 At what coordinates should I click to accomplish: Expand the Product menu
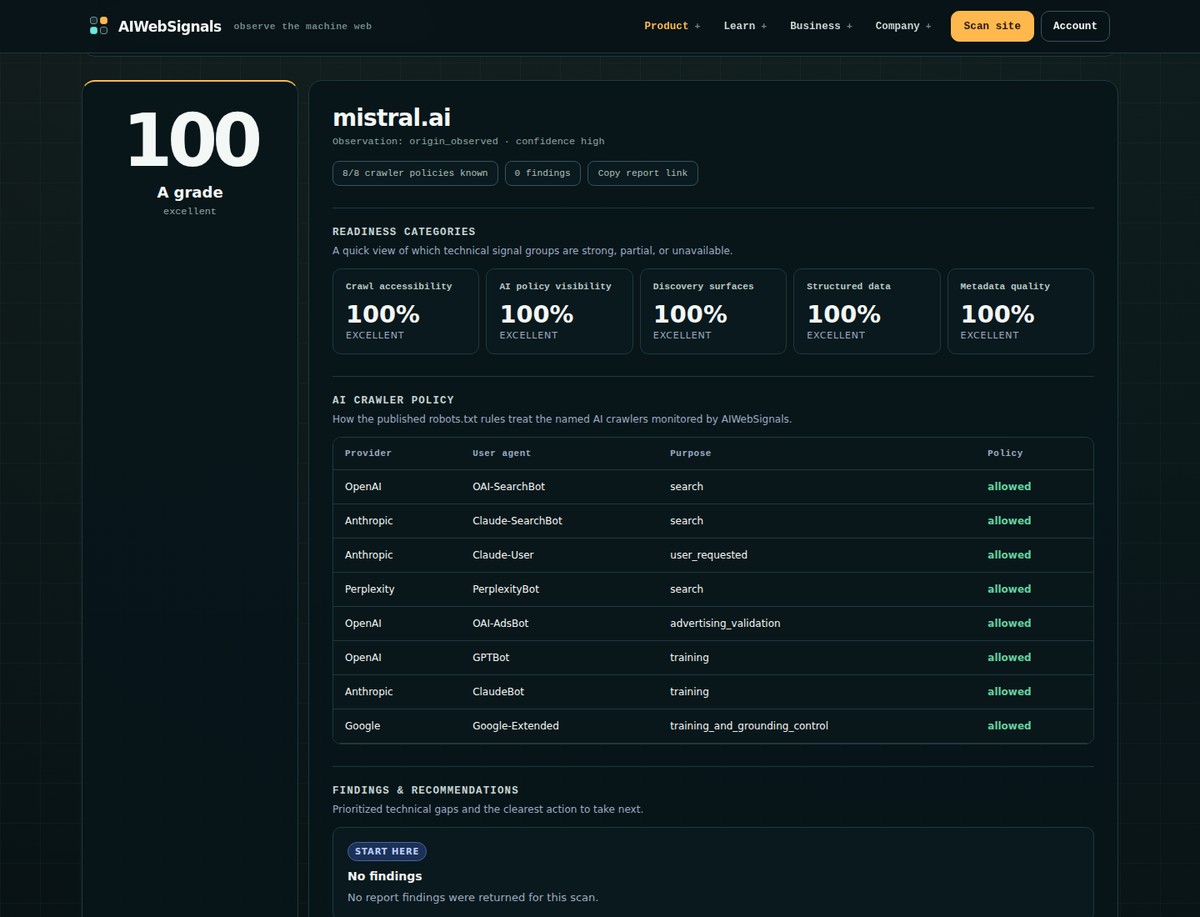click(672, 26)
